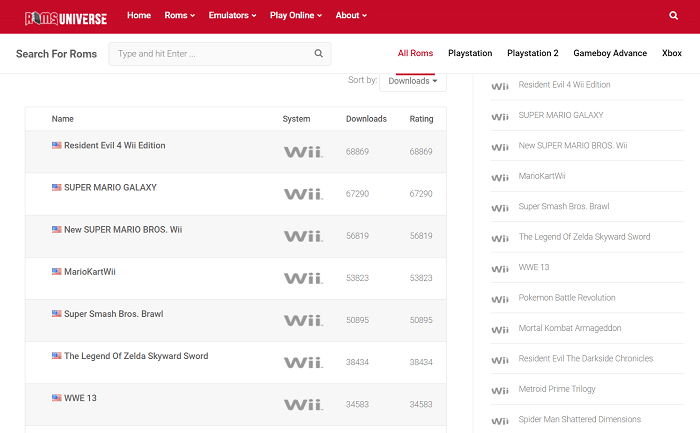Viewport: 700px width, 433px height.
Task: Switch to the Playstation tab
Action: pos(470,53)
